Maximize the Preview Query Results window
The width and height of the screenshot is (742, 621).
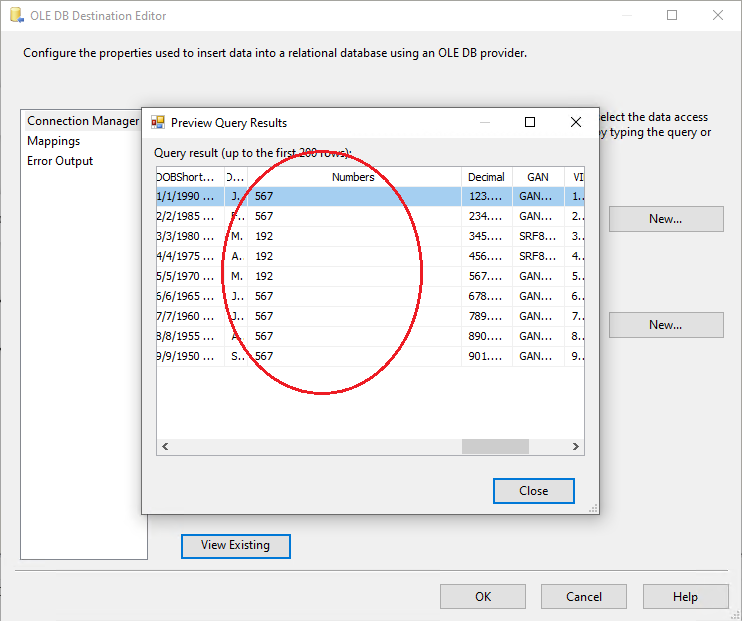pyautogui.click(x=530, y=122)
